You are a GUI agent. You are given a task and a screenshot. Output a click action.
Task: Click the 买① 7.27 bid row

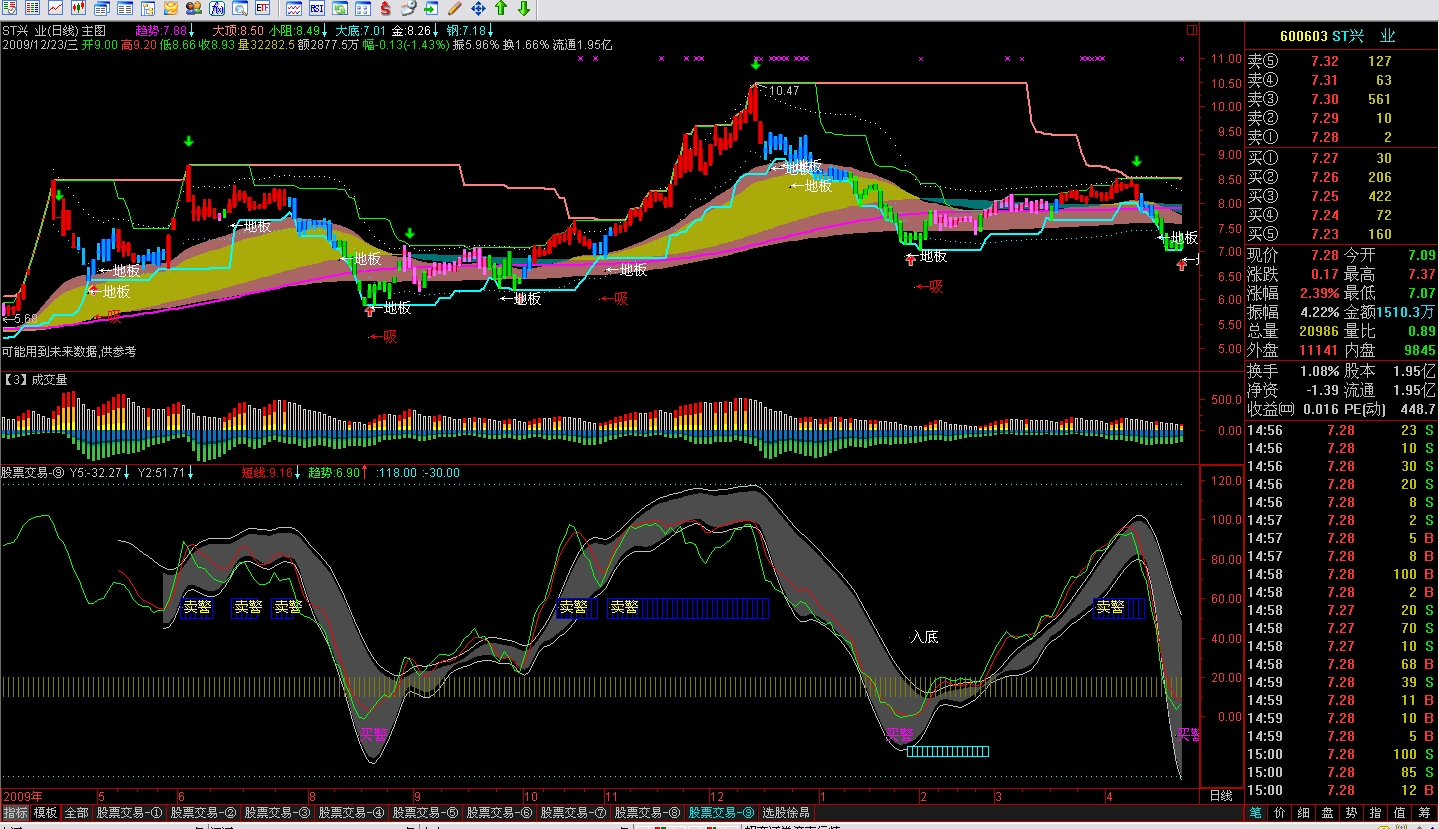click(x=1341, y=158)
